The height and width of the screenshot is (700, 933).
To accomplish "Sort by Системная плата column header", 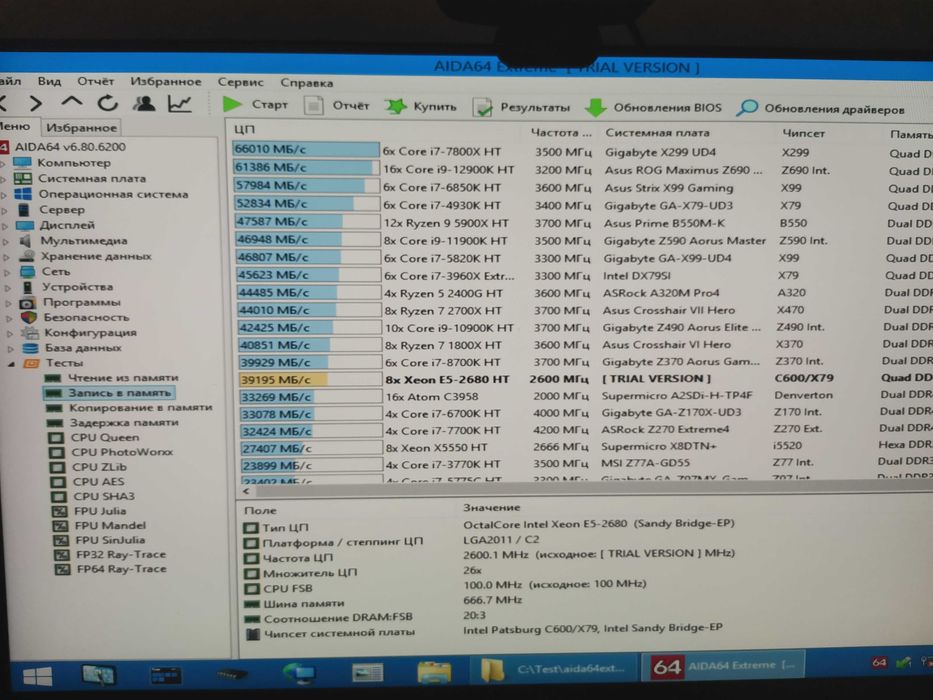I will coord(657,133).
